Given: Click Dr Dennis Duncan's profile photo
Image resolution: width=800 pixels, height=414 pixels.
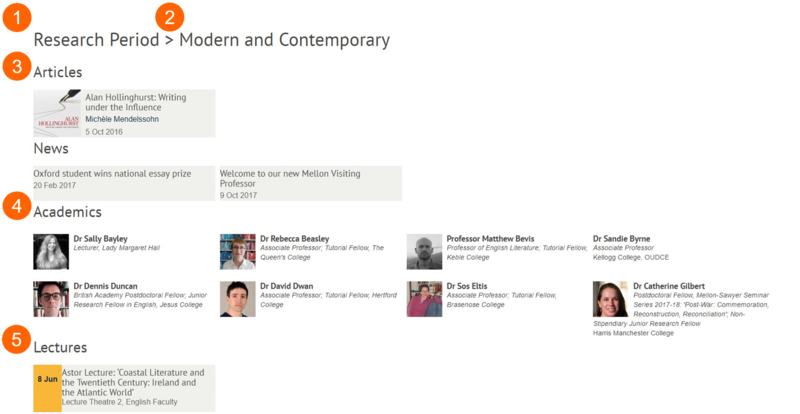Looking at the screenshot, I should 51,298.
